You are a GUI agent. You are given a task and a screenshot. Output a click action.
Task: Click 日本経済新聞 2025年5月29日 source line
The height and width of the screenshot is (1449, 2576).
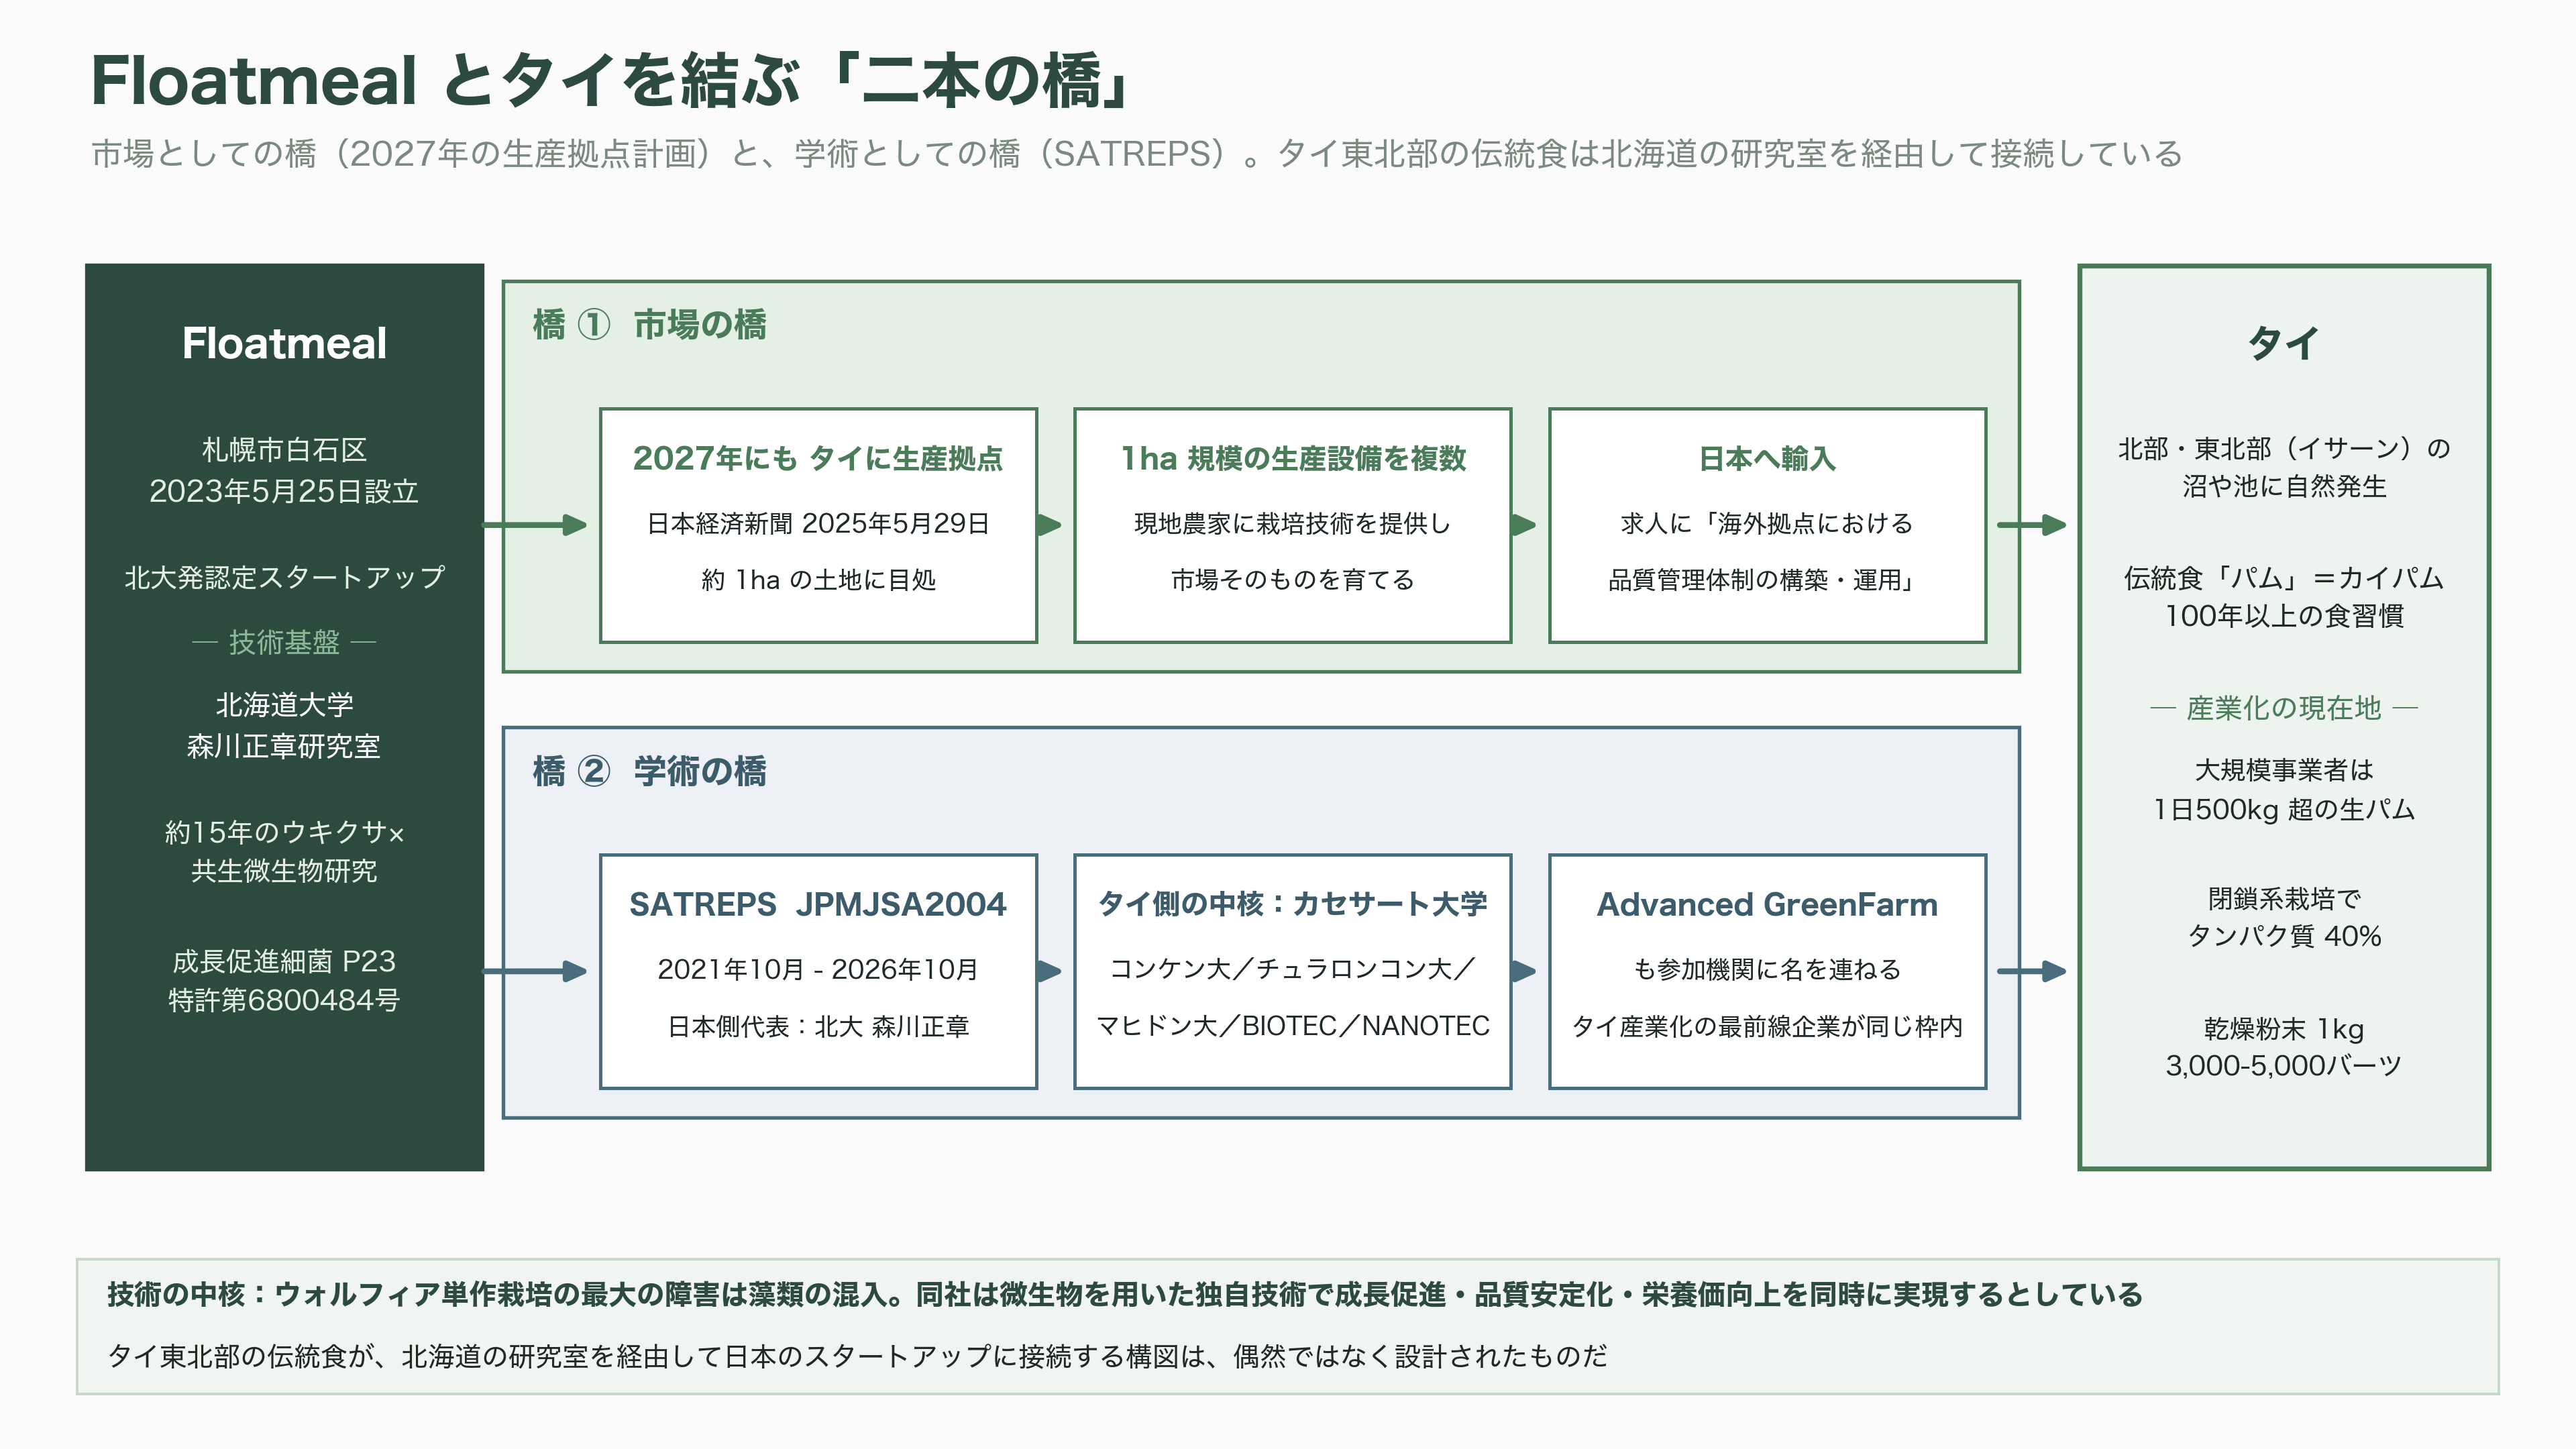coord(818,523)
